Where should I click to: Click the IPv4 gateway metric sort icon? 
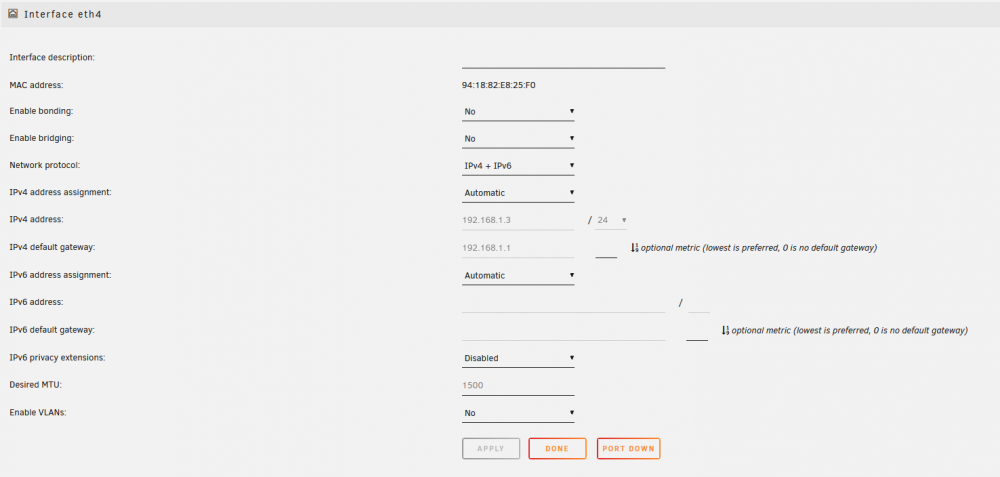pos(635,247)
